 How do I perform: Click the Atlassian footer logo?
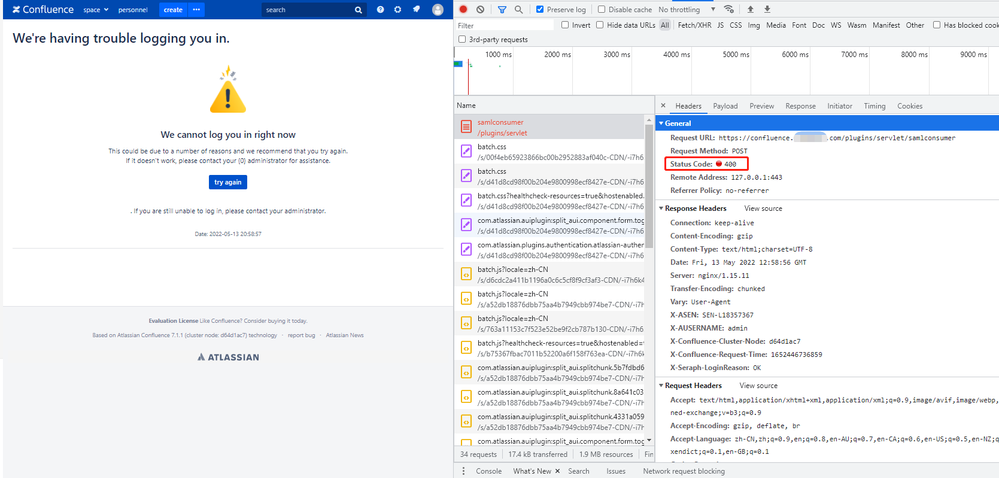[x=228, y=357]
